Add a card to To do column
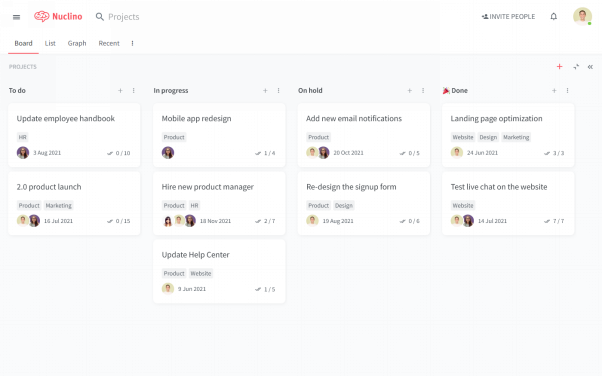The width and height of the screenshot is (602, 376). (x=120, y=91)
